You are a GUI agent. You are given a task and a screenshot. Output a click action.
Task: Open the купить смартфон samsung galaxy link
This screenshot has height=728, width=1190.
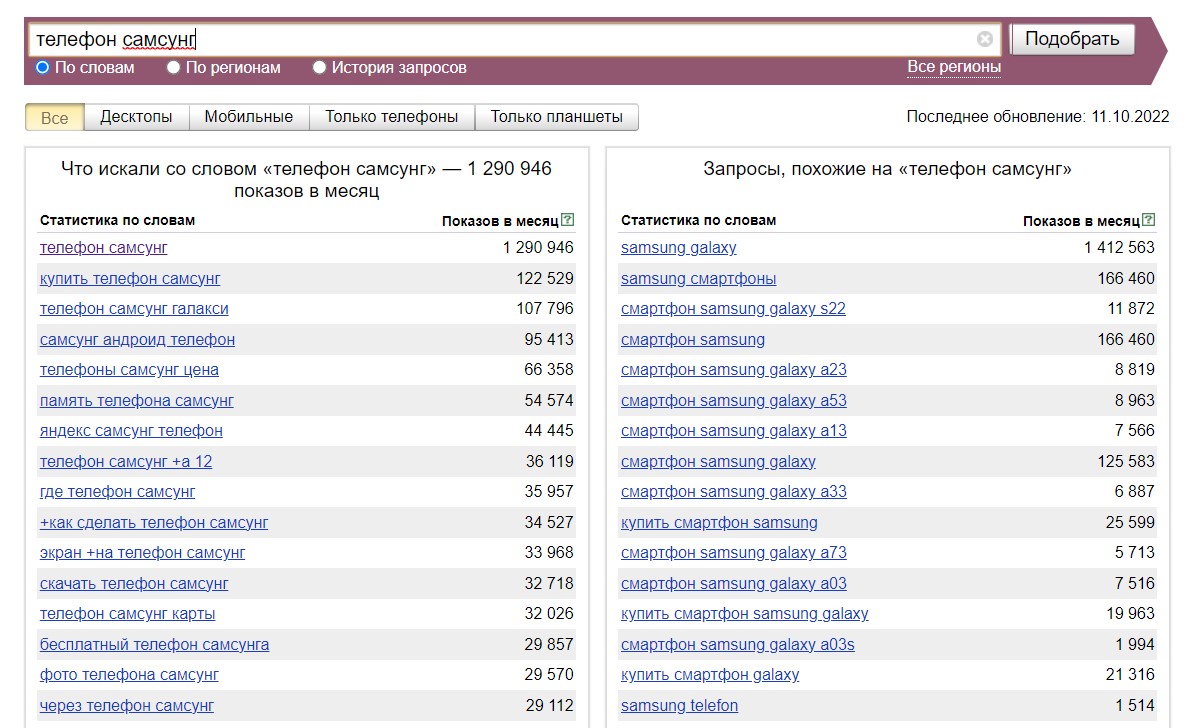point(745,613)
